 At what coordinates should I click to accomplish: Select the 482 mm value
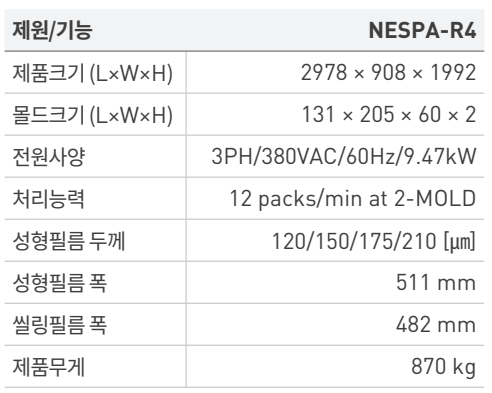(x=436, y=325)
